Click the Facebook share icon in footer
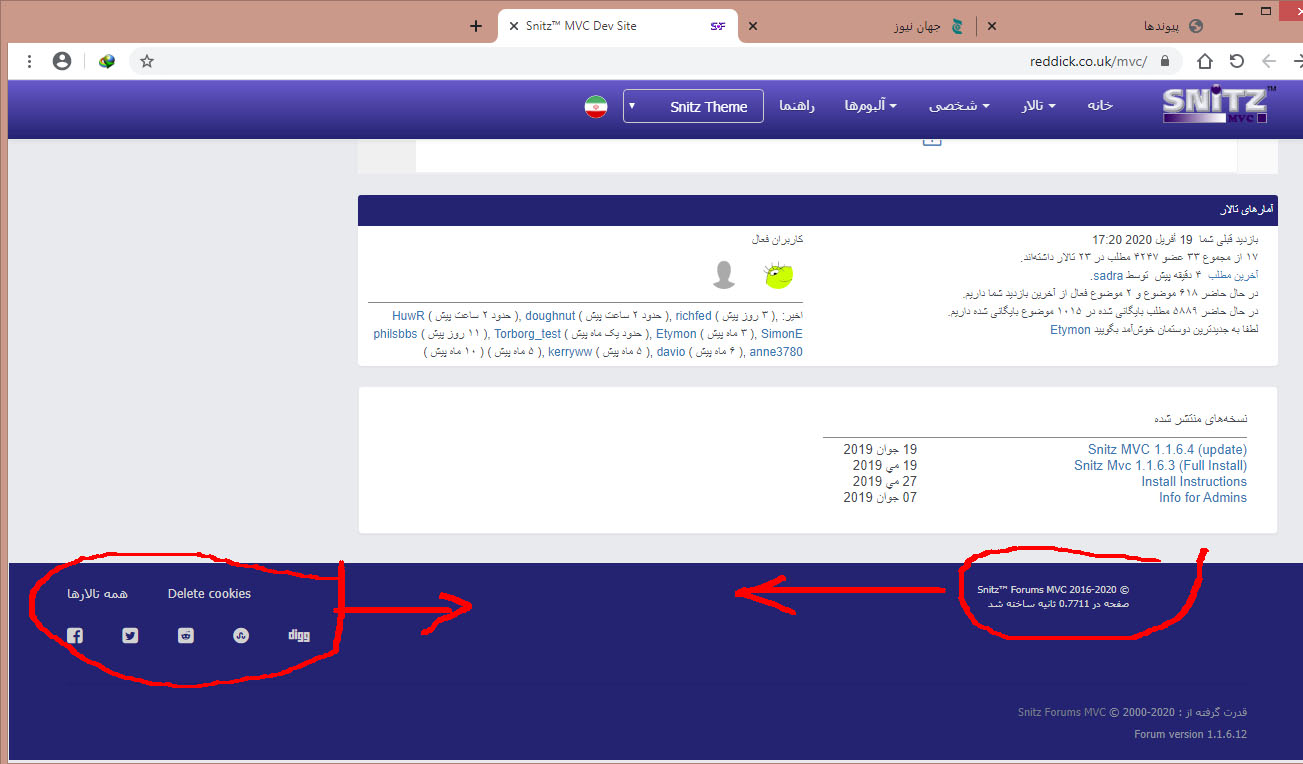1303x764 pixels. coord(75,635)
